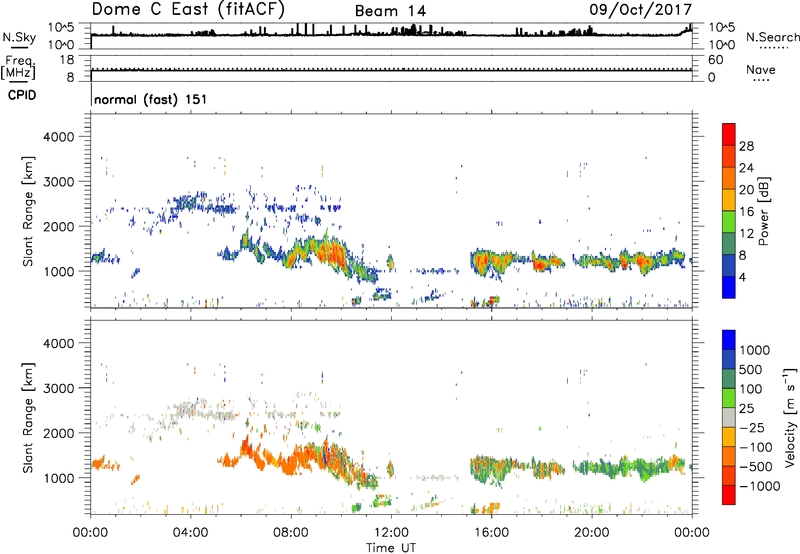800x554 pixels.
Task: Click the 'normal (fast) 151' text
Action: [x=151, y=99]
